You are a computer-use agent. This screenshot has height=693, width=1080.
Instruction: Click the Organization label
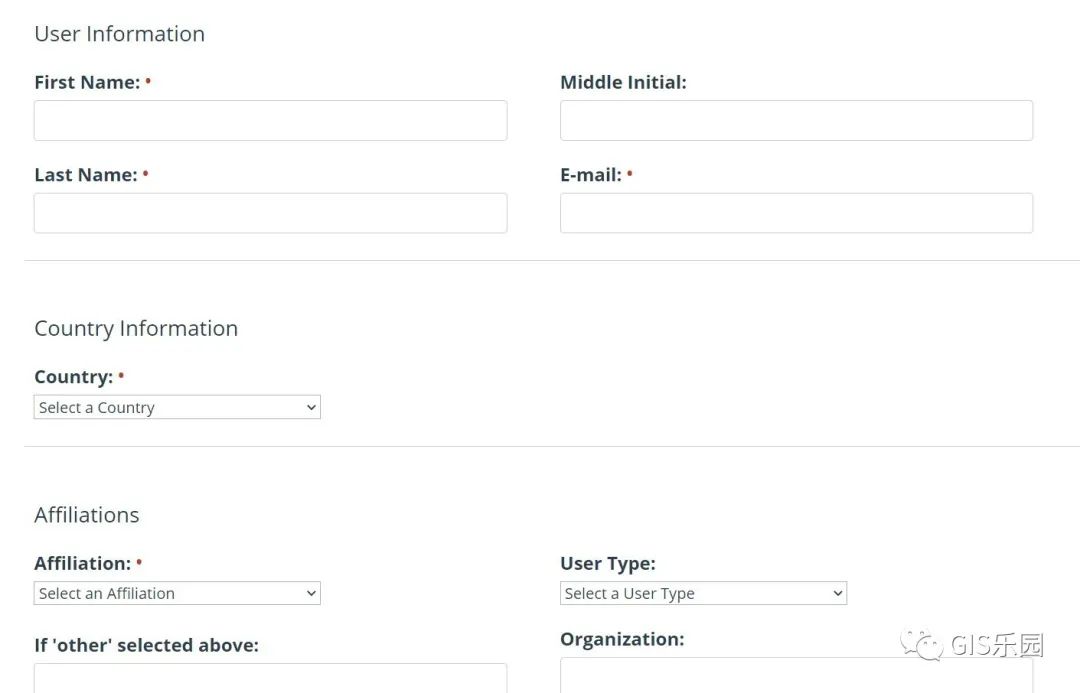622,639
